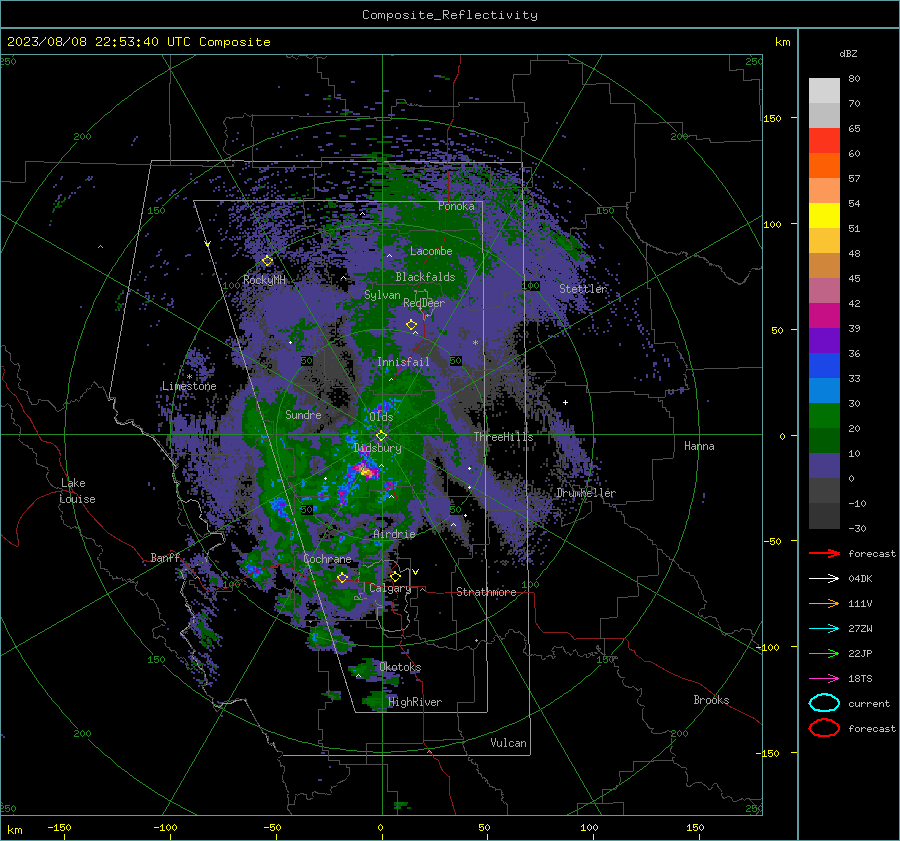900x841 pixels.
Task: Click the yellow diamond marker below RedDeer
Action: click(411, 324)
